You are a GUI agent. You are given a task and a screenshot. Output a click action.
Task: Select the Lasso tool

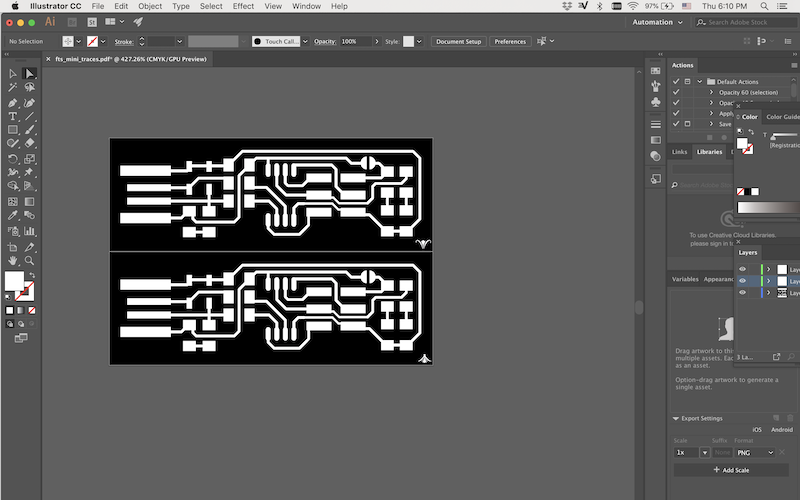pyautogui.click(x=30, y=88)
